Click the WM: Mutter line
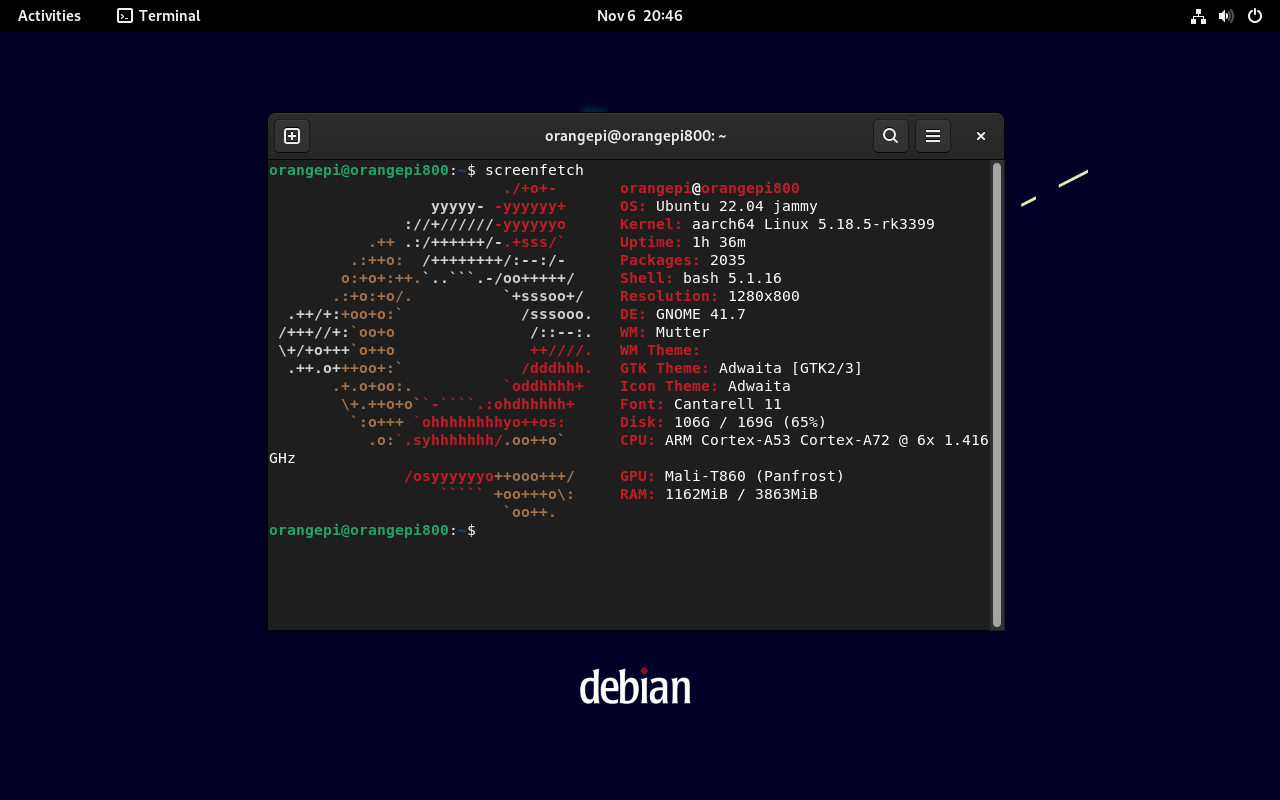This screenshot has width=1280, height=800. 665,332
